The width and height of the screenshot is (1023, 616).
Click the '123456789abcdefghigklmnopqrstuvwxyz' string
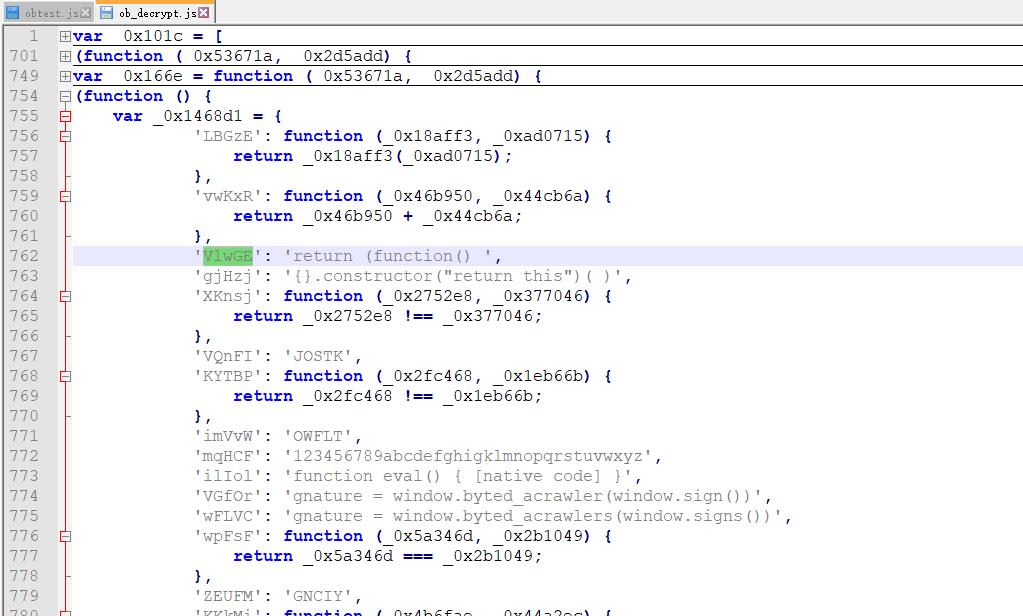[468, 455]
